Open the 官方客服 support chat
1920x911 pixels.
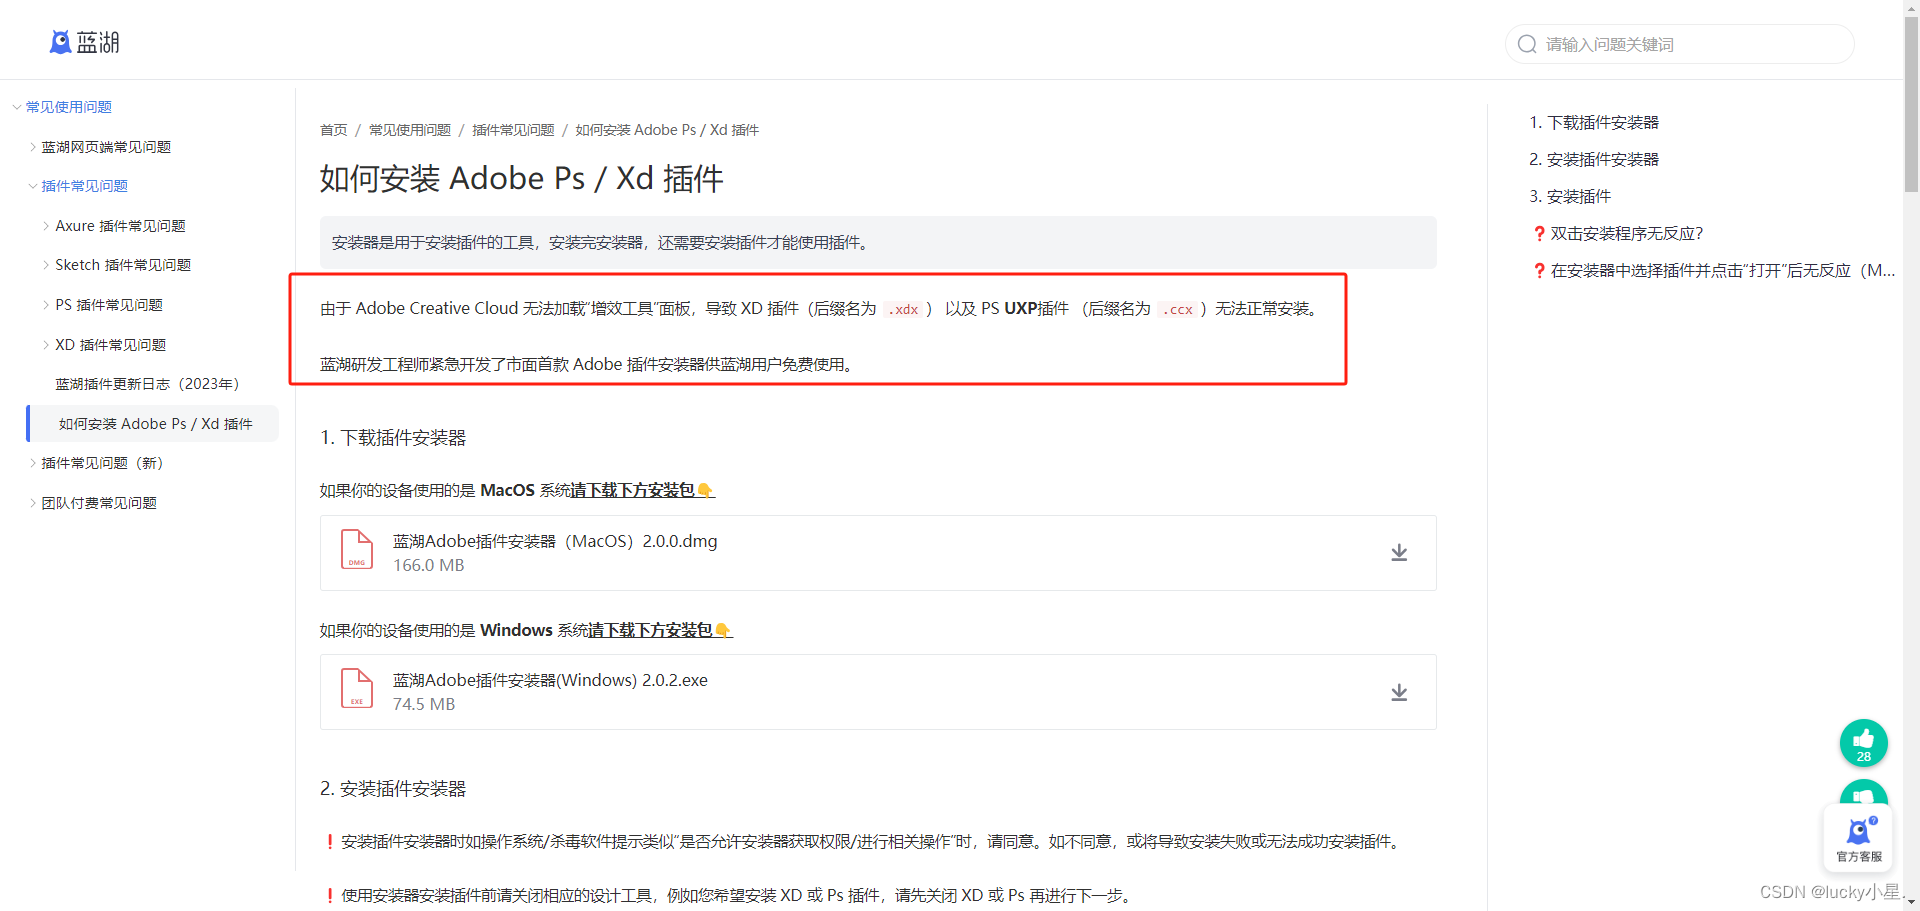pyautogui.click(x=1858, y=838)
